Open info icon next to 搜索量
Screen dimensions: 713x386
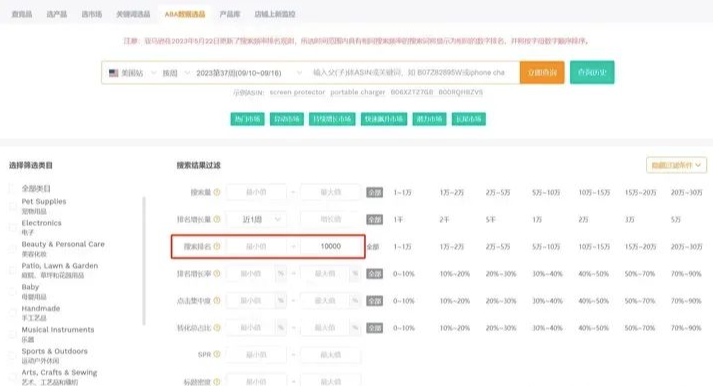pyautogui.click(x=217, y=192)
